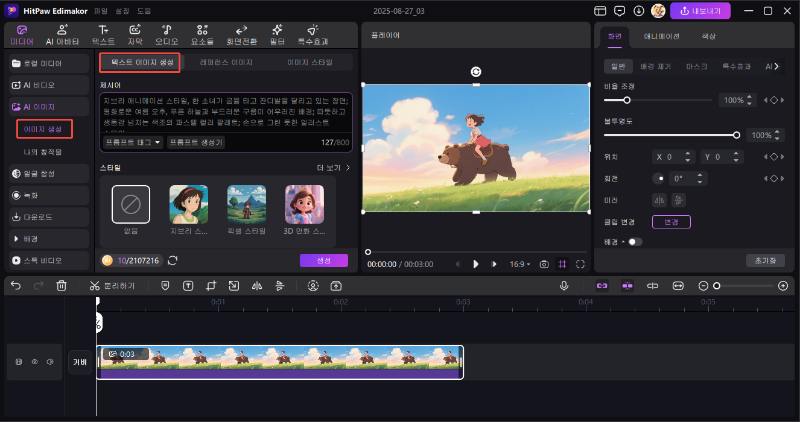Click the mirror flip icon in timeline toolbar

point(257,286)
